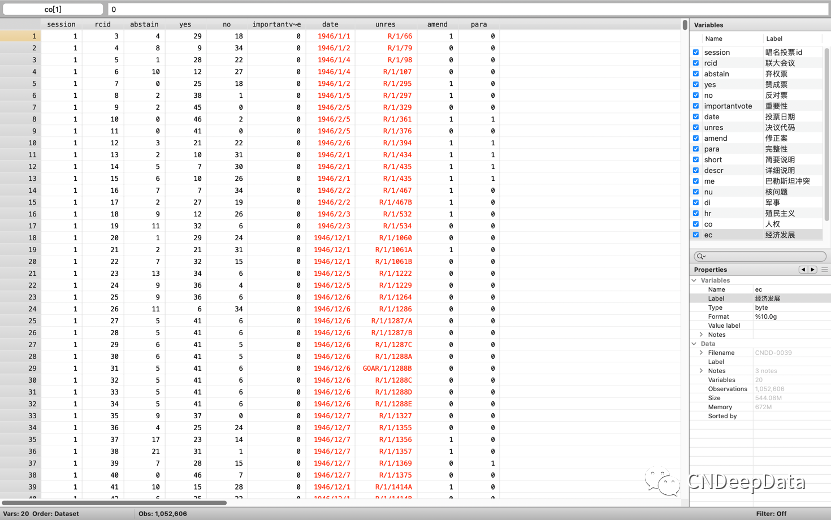The height and width of the screenshot is (520, 832).
Task: Select the nu variable in list
Action: 757,192
